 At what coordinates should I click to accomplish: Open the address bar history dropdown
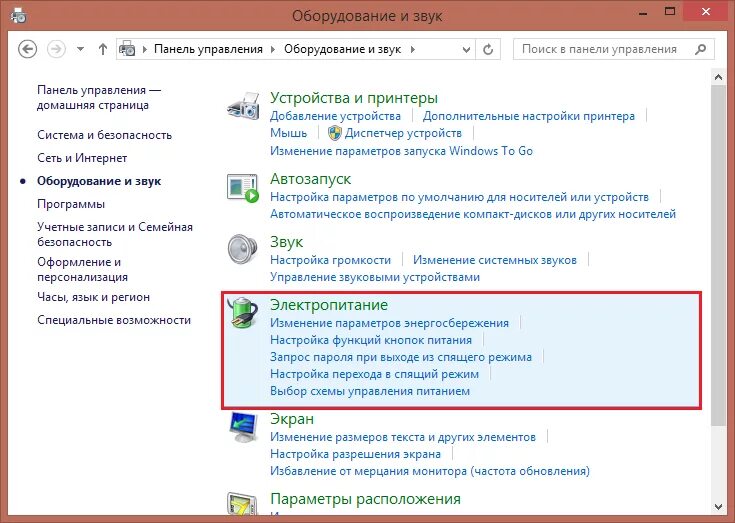coord(466,49)
